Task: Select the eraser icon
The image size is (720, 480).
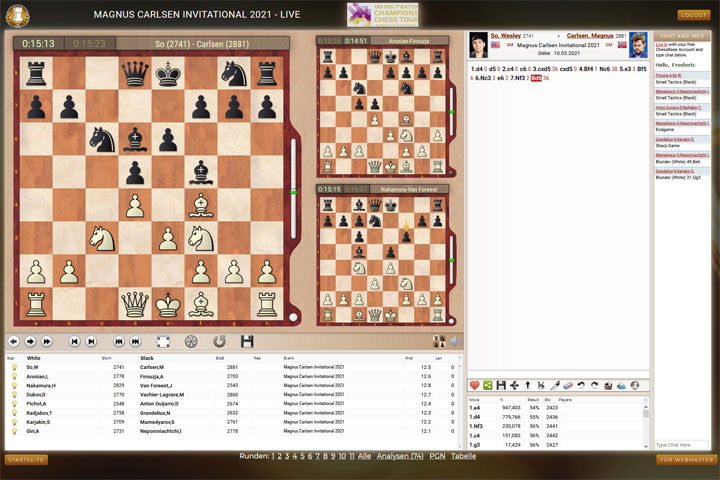Action: (568, 385)
